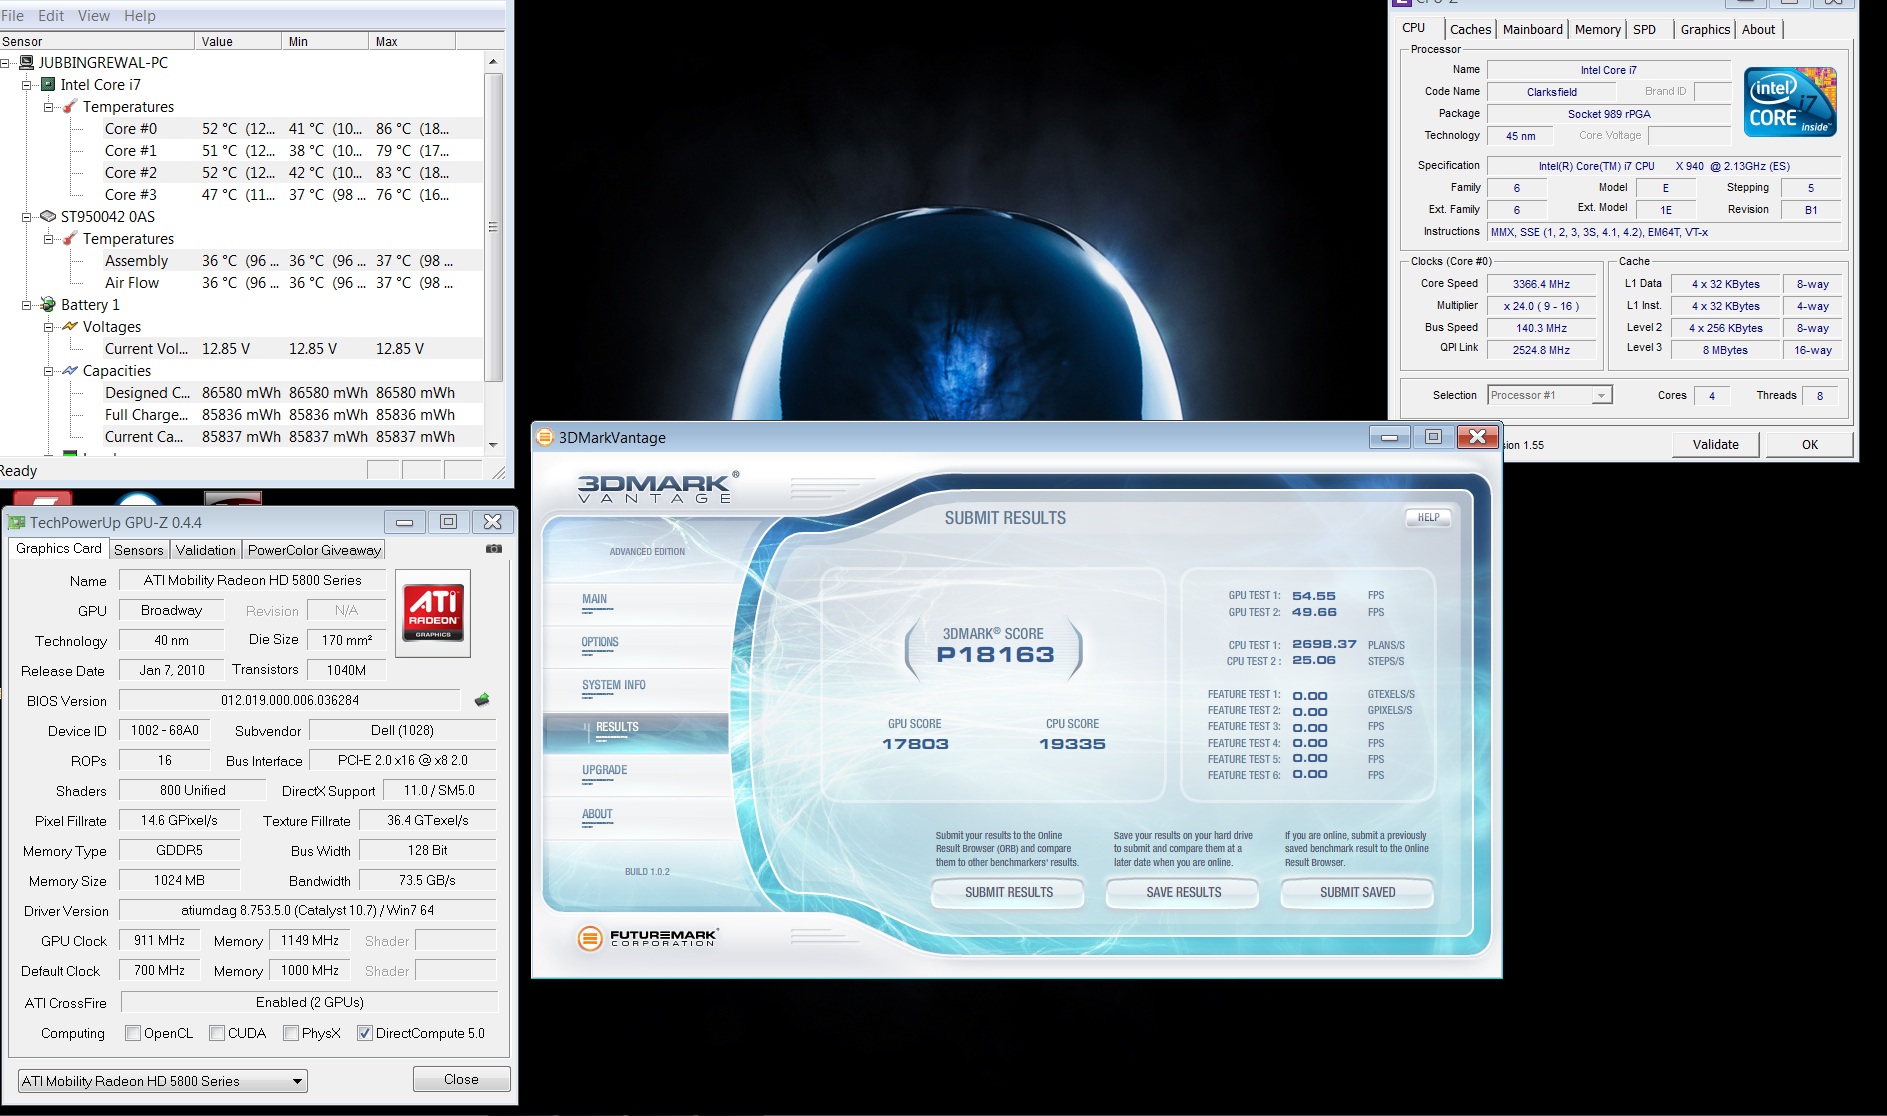Click the battery icon beside Battery 1
The width and height of the screenshot is (1887, 1116).
(x=48, y=304)
